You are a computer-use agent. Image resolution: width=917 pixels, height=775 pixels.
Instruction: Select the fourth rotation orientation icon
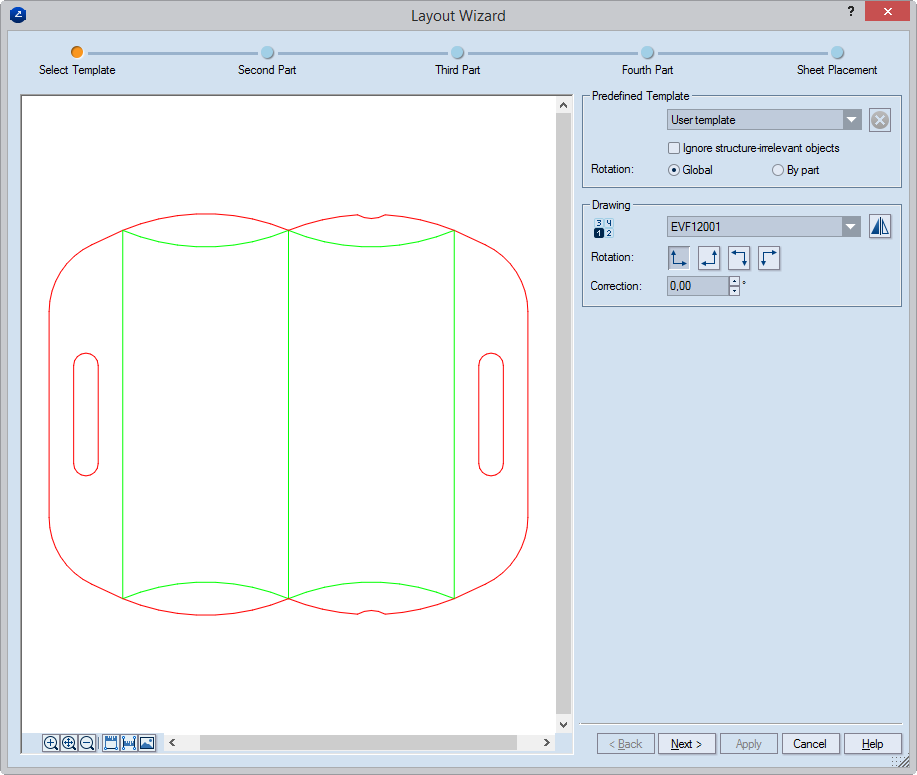coord(769,258)
